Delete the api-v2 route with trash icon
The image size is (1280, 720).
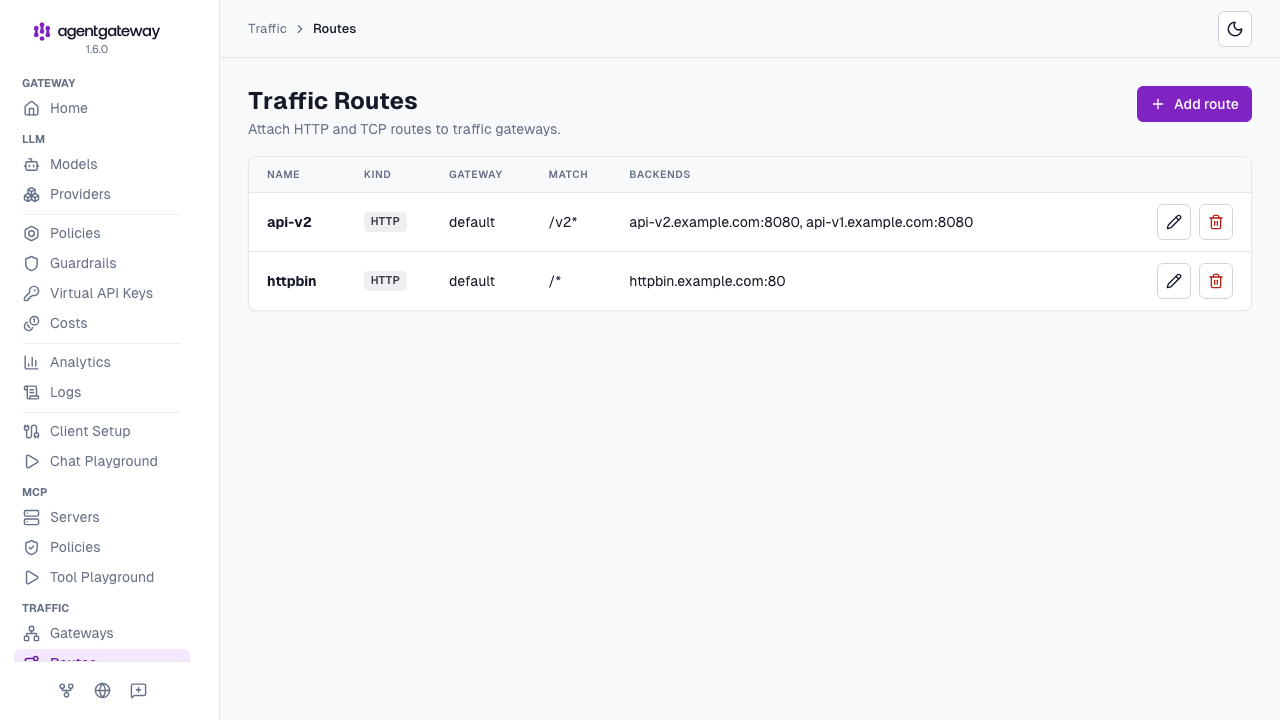click(x=1216, y=222)
